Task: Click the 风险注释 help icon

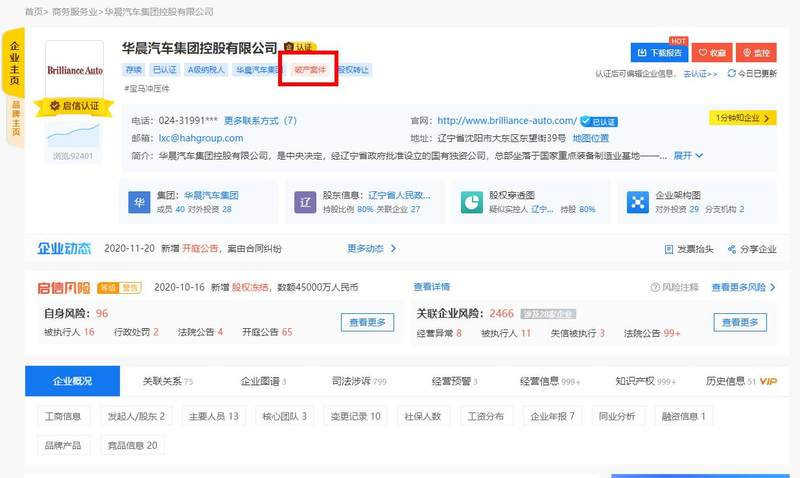Action: pos(655,288)
